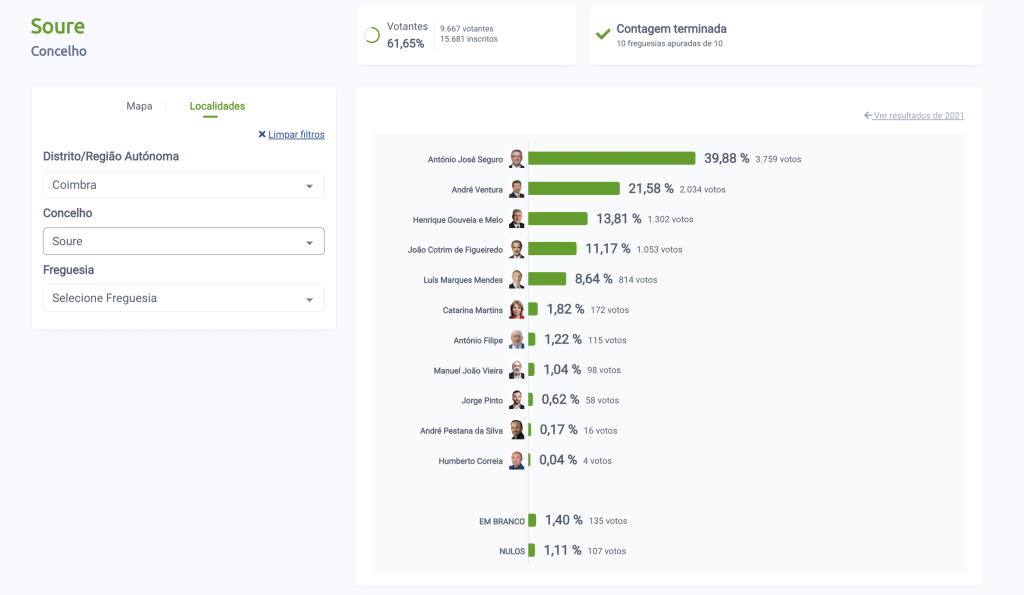This screenshot has width=1024, height=595.
Task: Expand the Concelho dropdown showing Soure
Action: click(184, 241)
